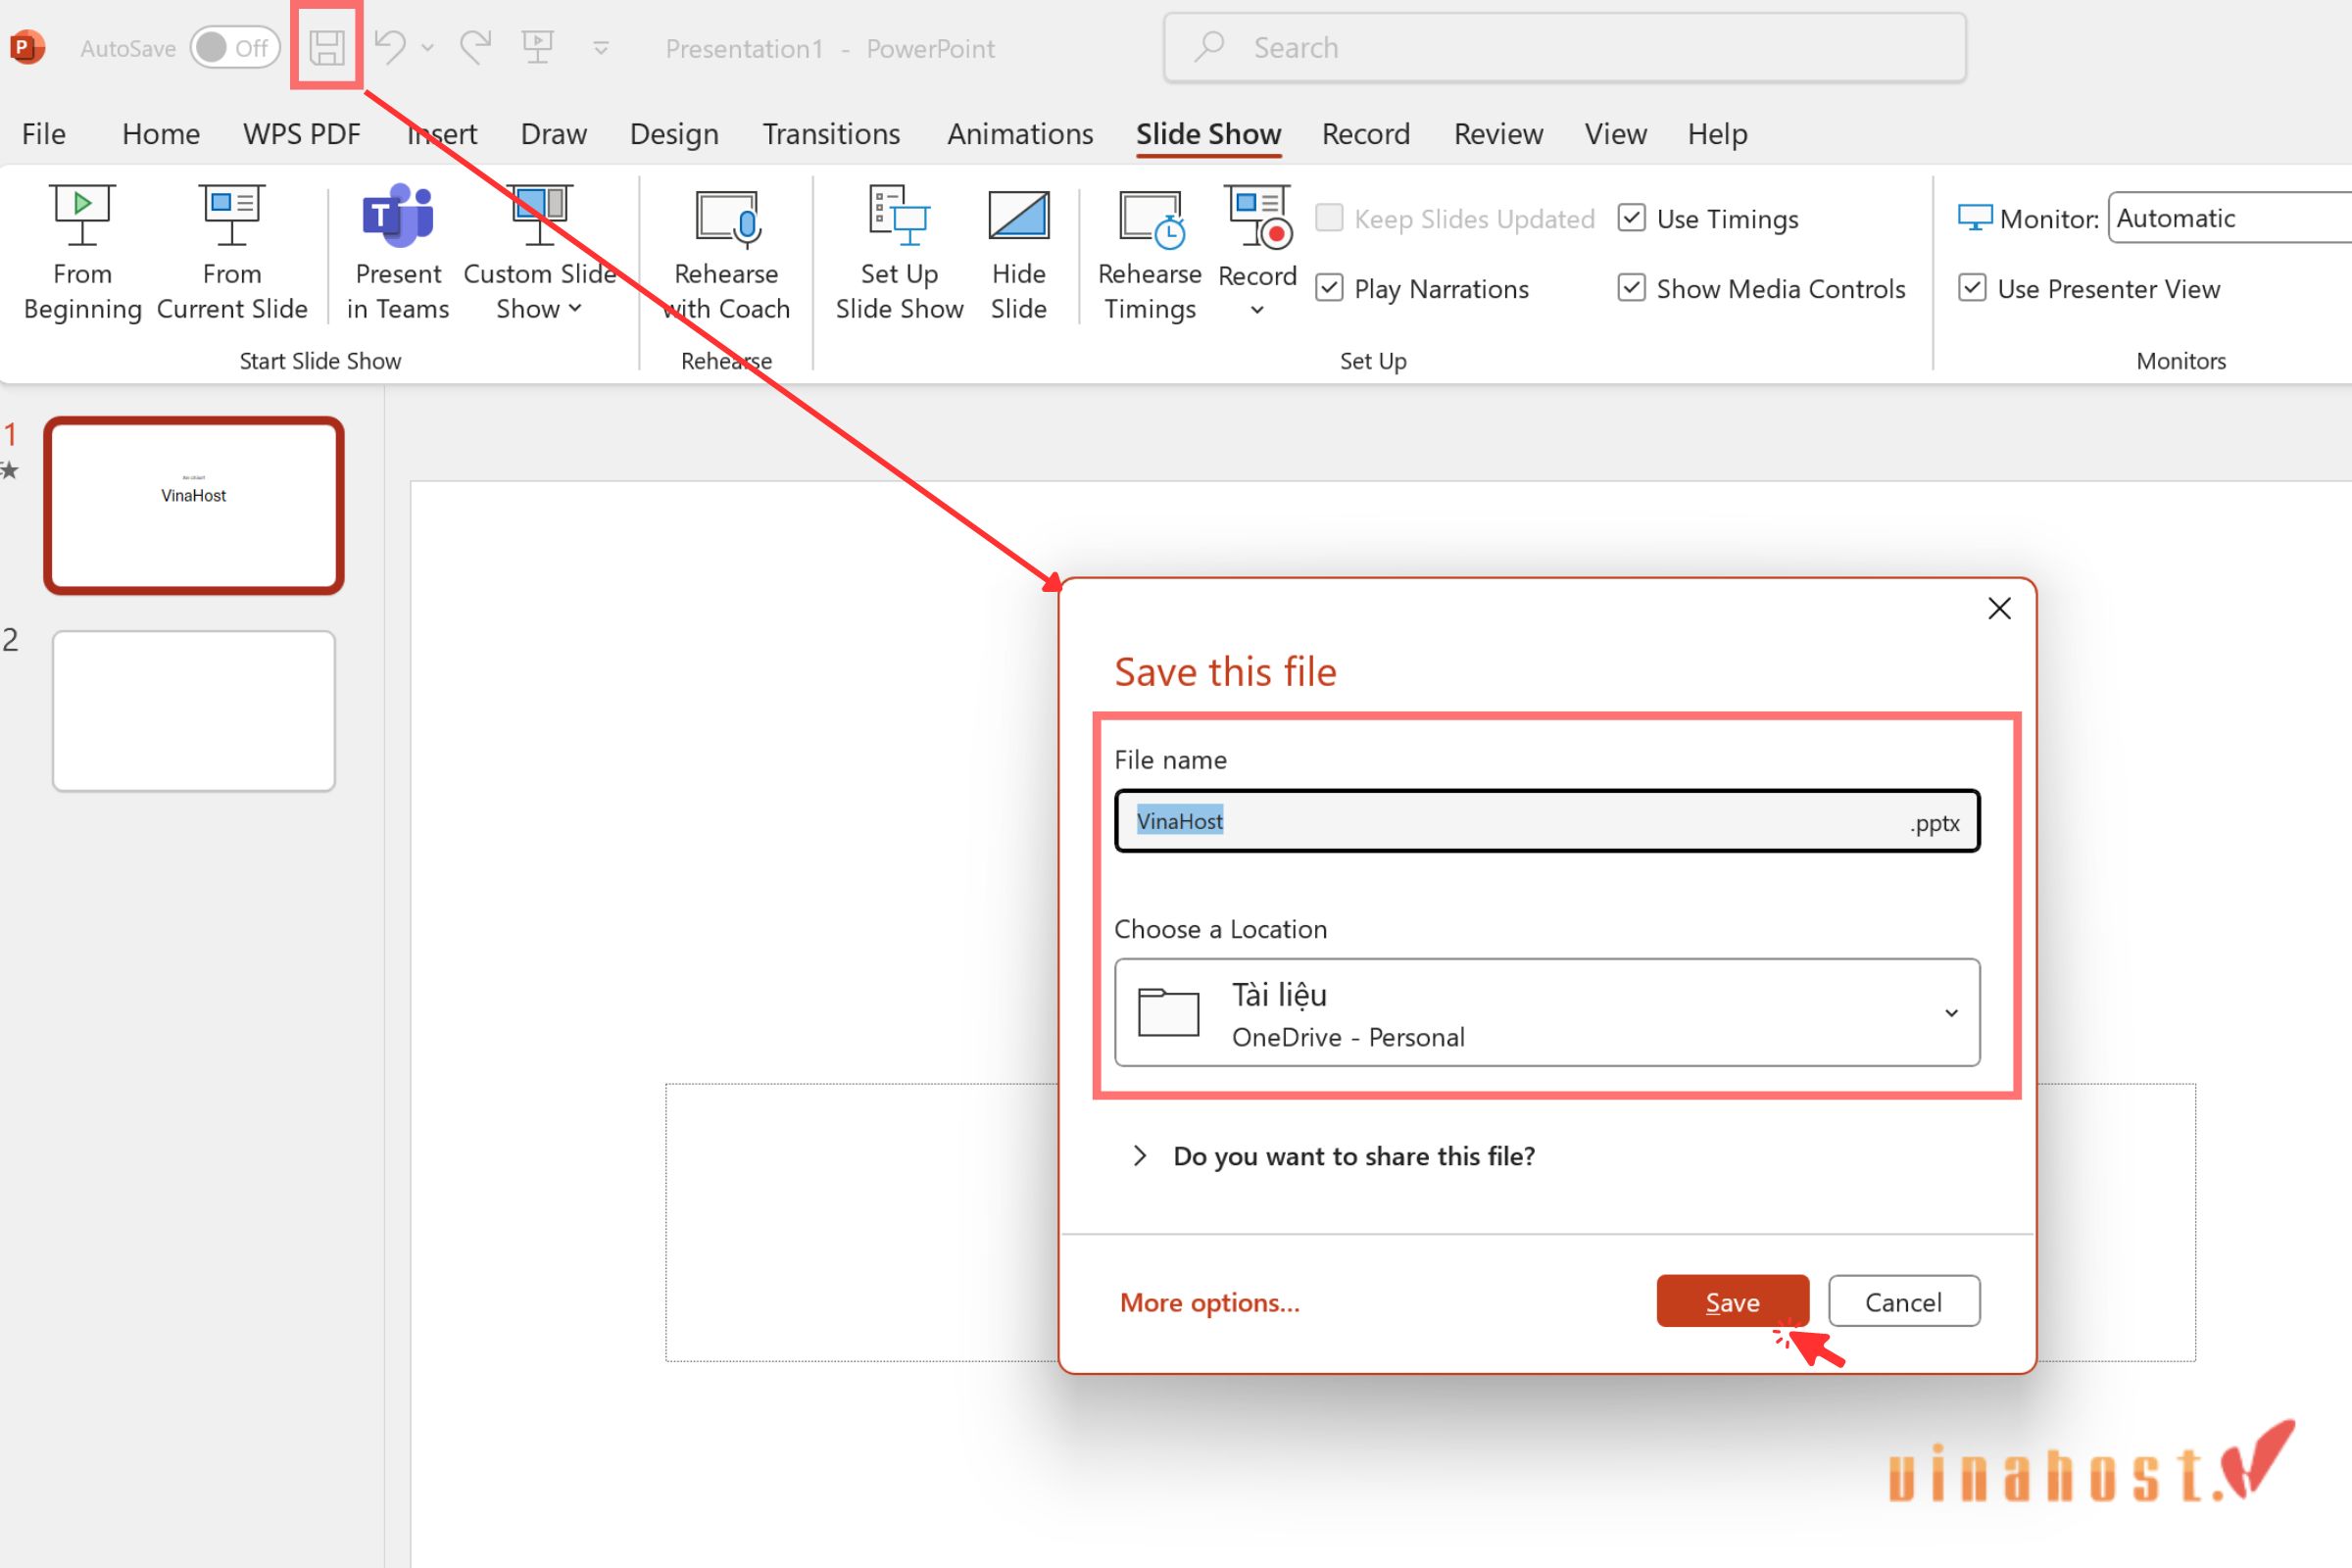Toggle Keep Slides Updated checkbox
2352x1568 pixels.
[1329, 218]
